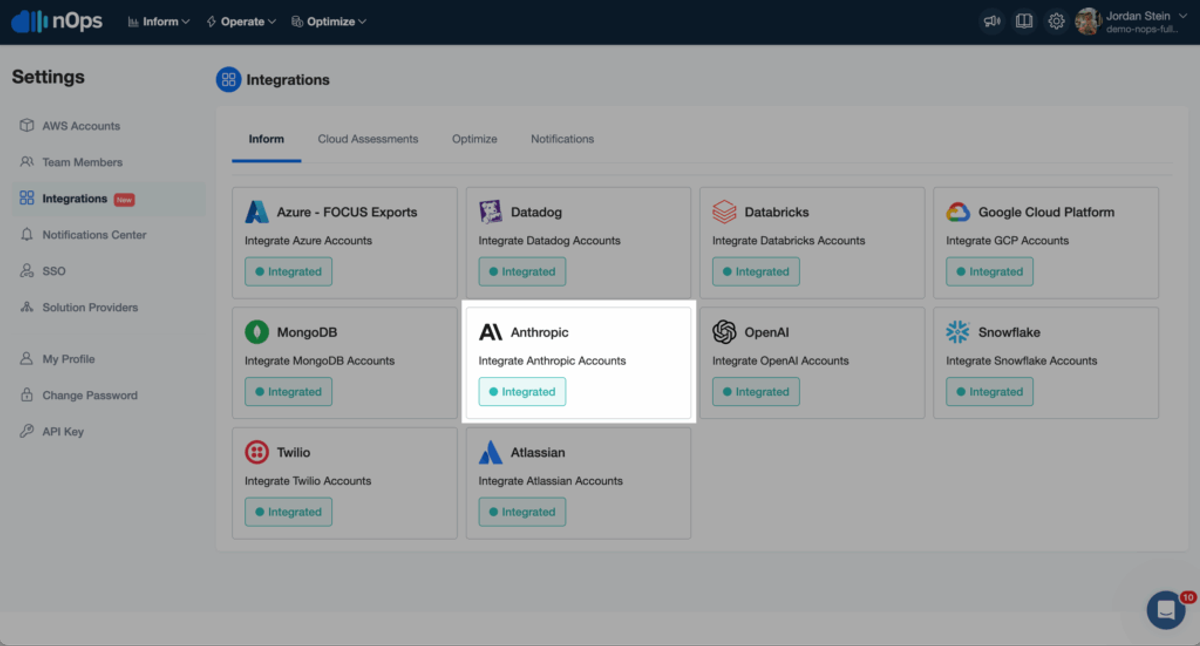Click the Snowflake logo icon
Image resolution: width=1200 pixels, height=646 pixels.
point(958,332)
